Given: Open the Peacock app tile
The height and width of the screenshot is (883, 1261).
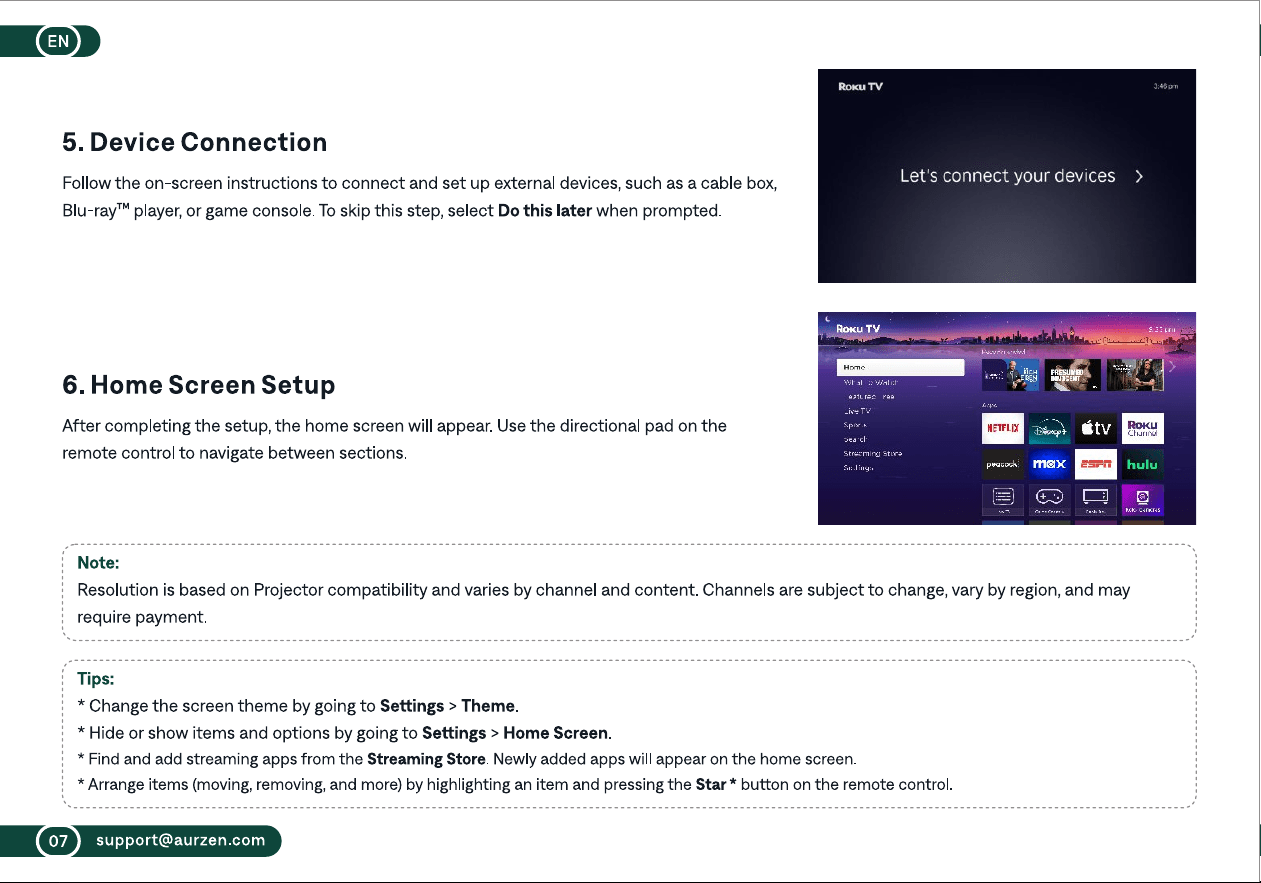Looking at the screenshot, I should [1003, 464].
